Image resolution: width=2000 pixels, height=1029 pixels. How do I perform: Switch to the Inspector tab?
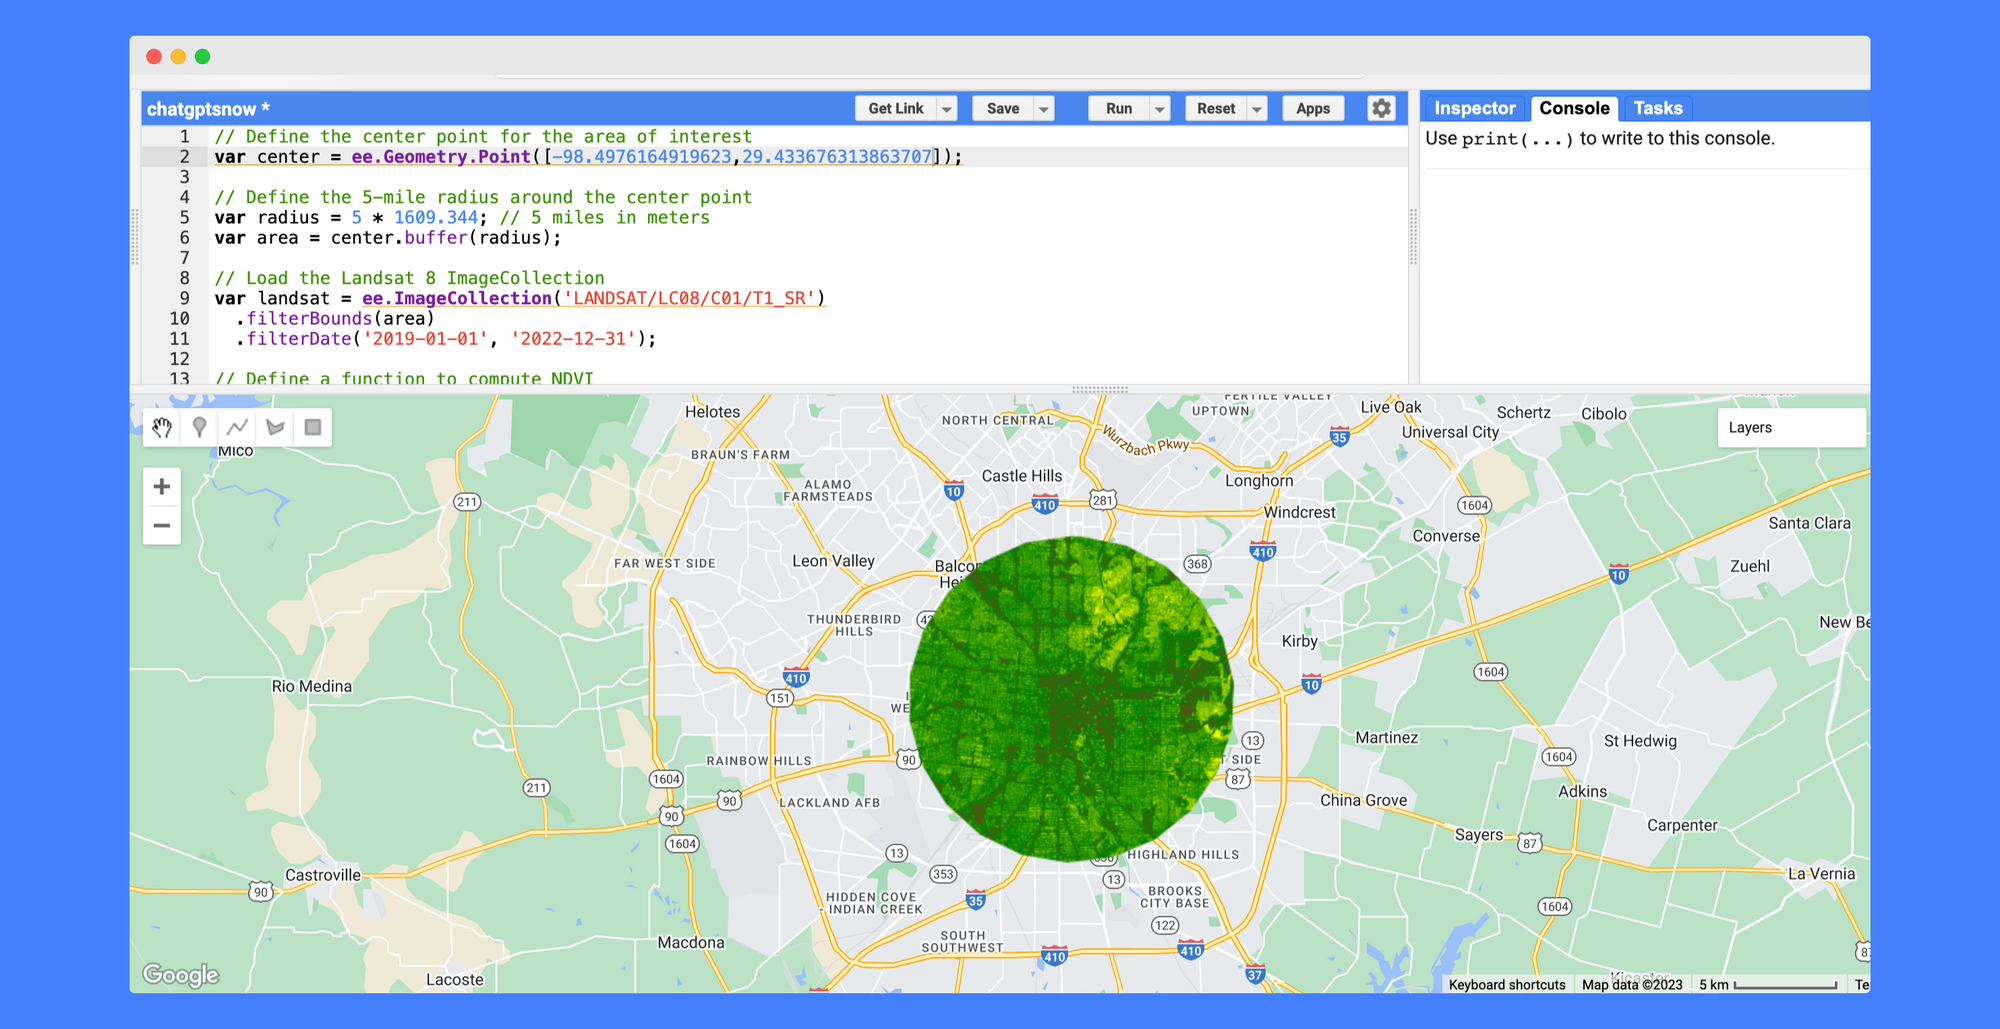tap(1474, 108)
